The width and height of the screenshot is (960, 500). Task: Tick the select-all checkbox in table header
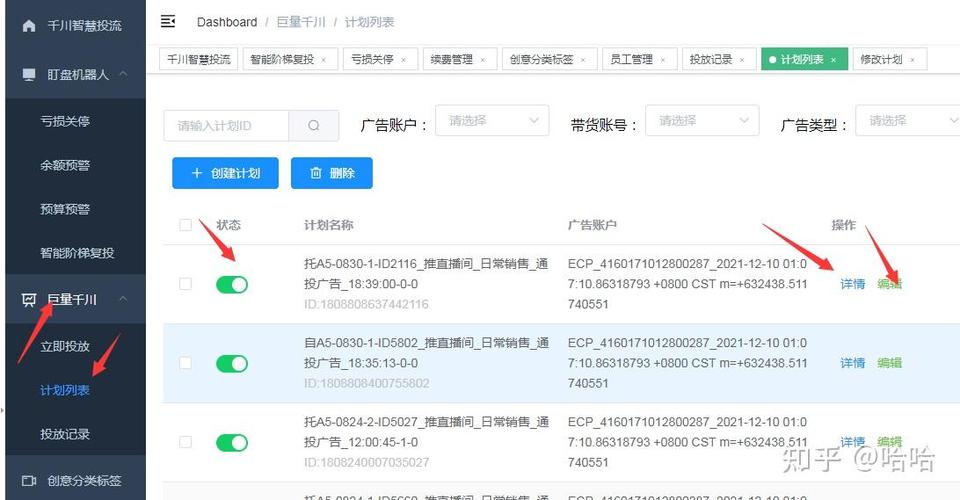[186, 225]
